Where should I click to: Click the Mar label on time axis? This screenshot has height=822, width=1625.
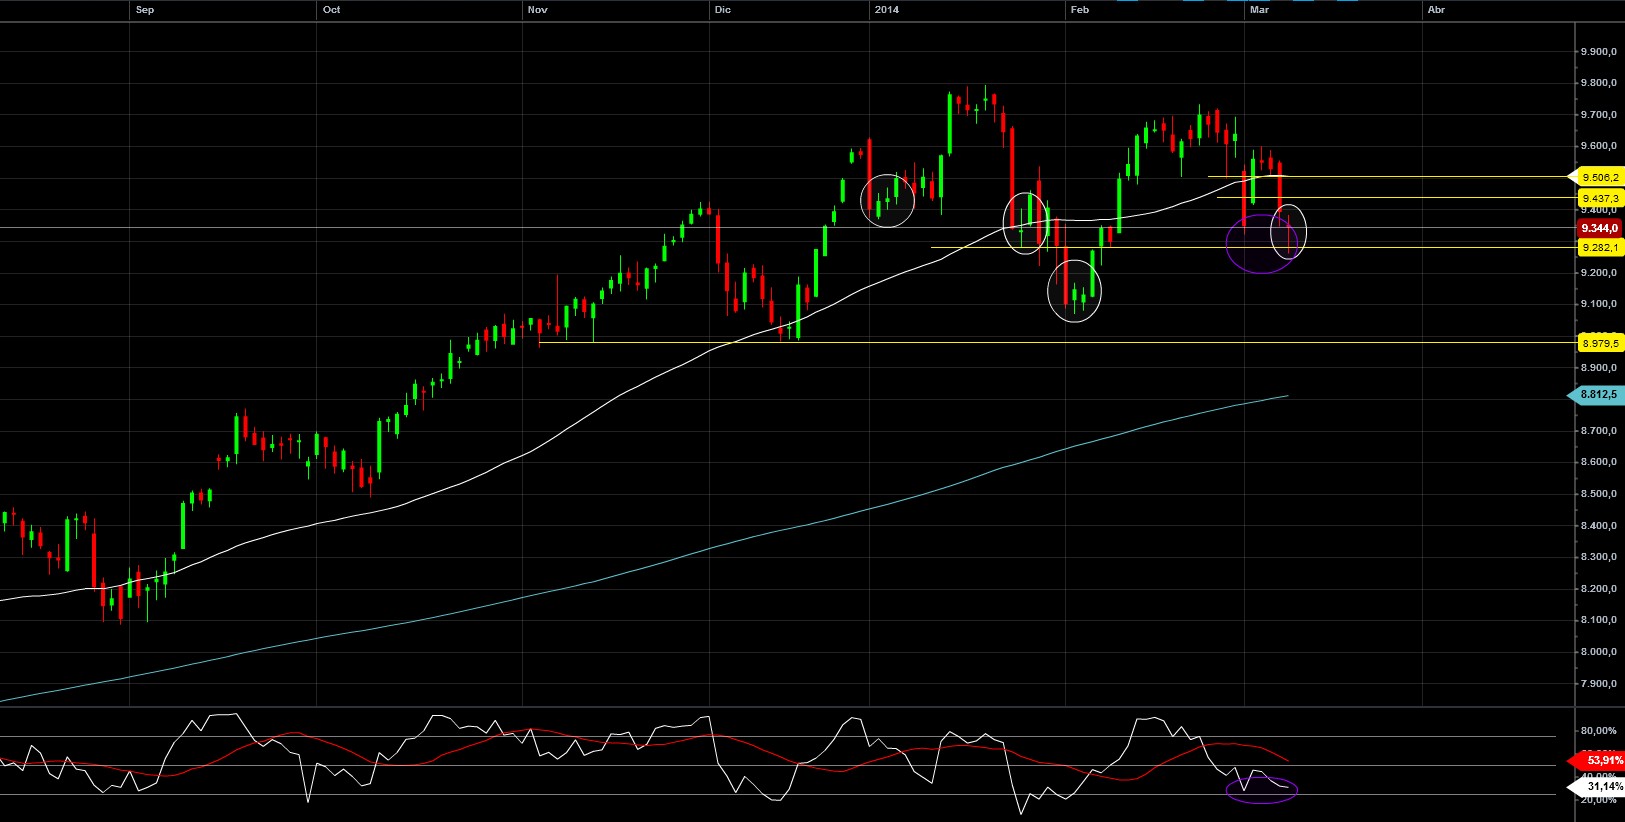1260,10
